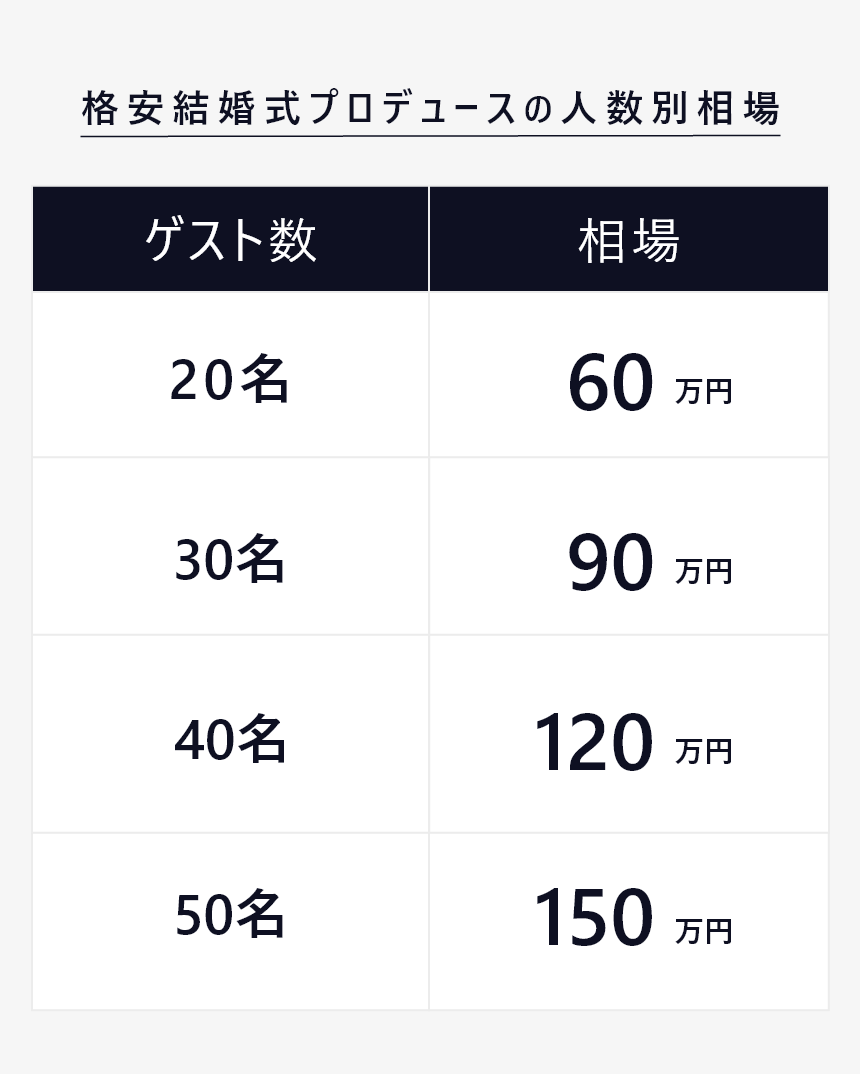Click 万円 unit beside 60
Image resolution: width=860 pixels, height=1074 pixels.
704,392
